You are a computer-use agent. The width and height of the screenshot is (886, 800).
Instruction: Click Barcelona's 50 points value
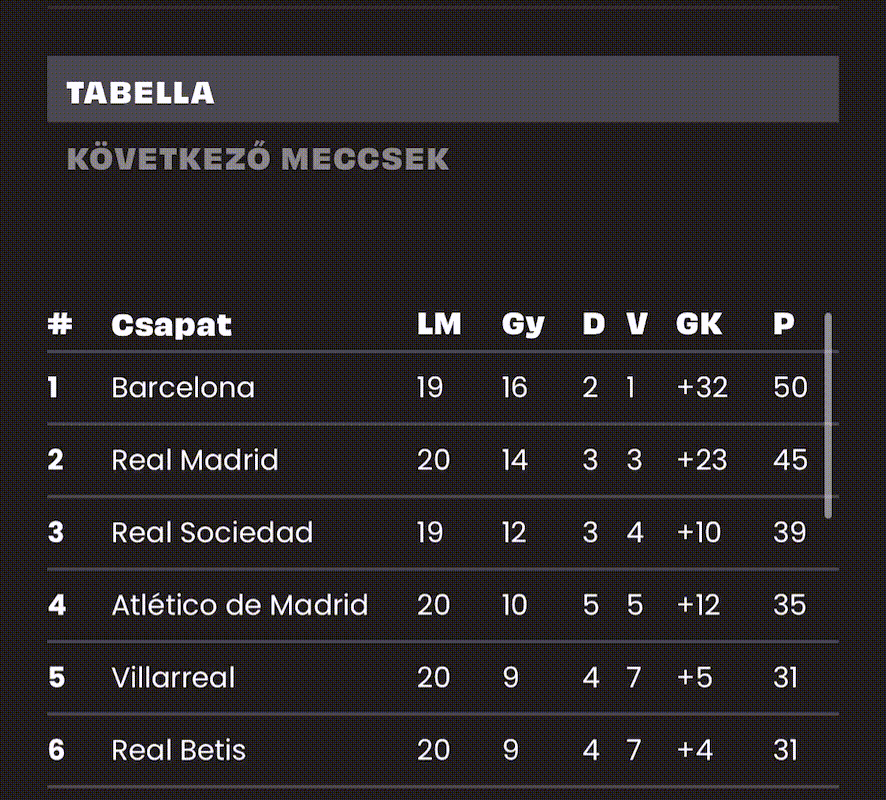[x=790, y=388]
